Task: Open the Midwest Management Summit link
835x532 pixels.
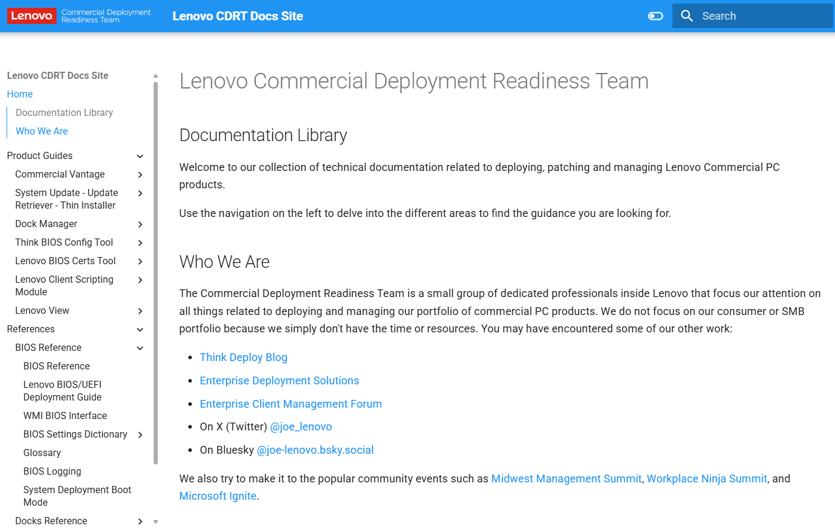Action: click(x=566, y=479)
